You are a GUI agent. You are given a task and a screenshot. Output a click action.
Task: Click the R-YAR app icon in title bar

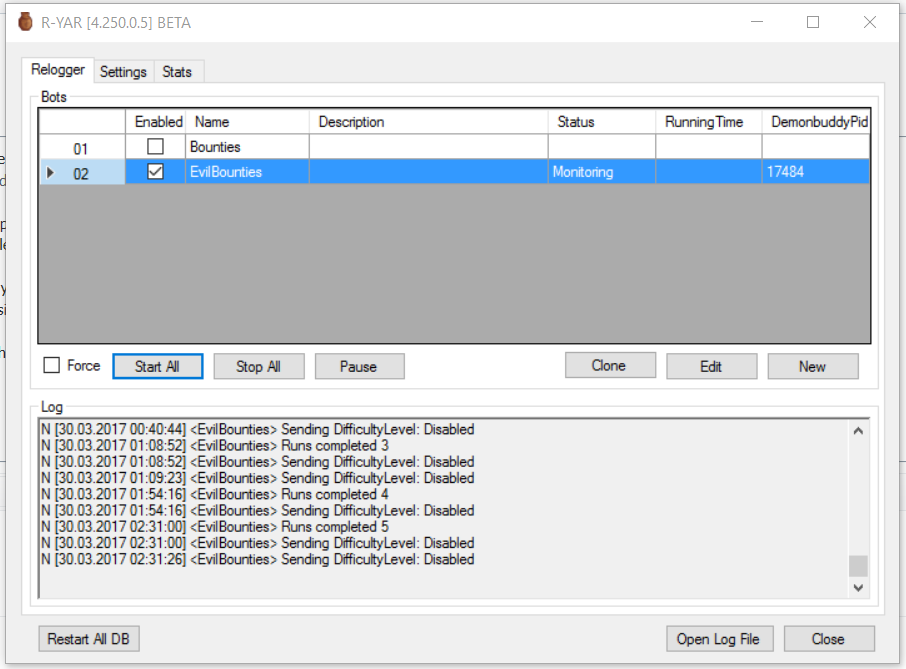click(25, 22)
